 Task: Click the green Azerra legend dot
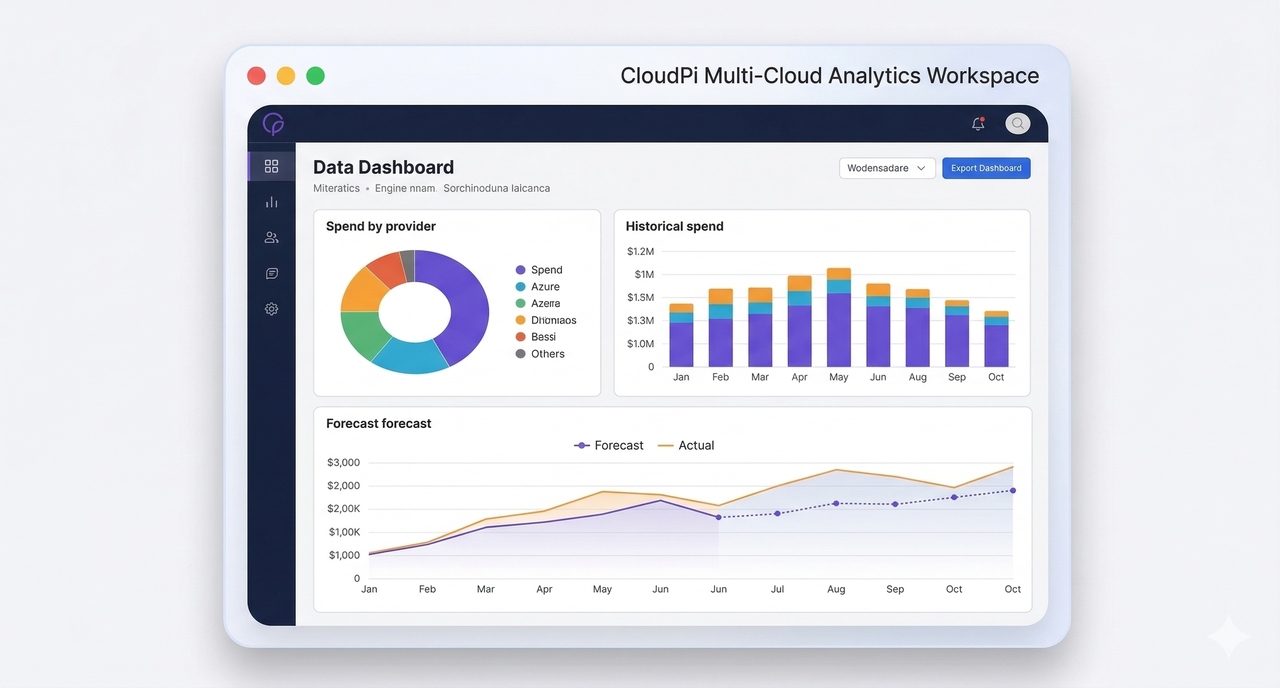[x=520, y=303]
